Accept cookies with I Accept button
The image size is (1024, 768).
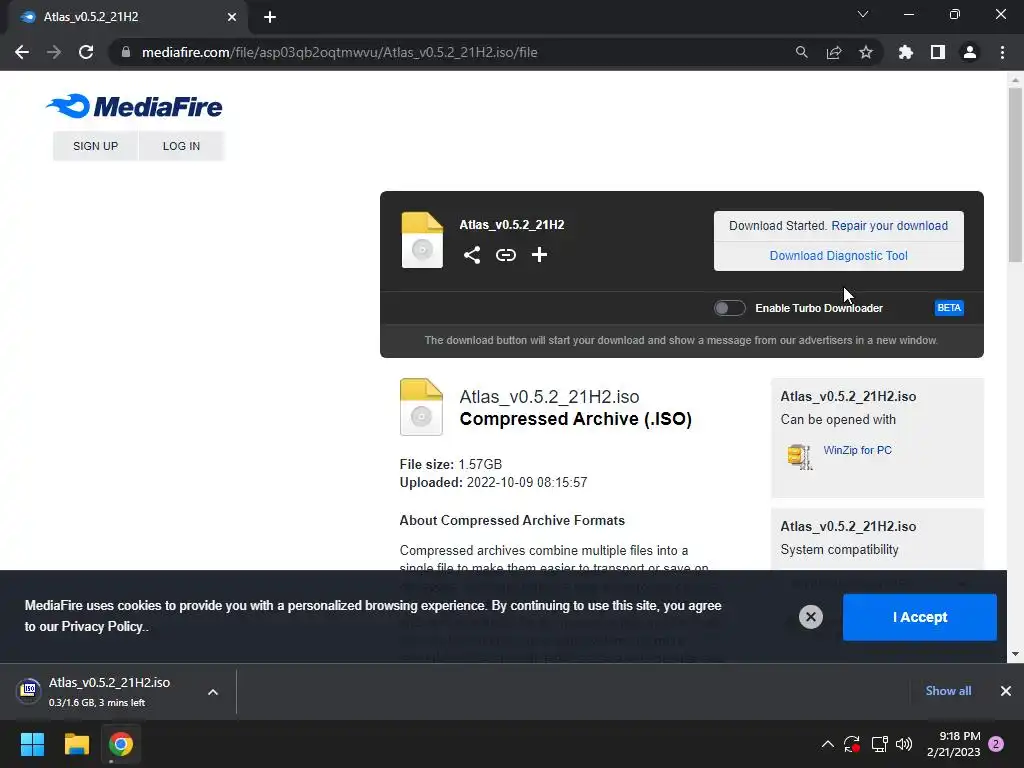(x=920, y=617)
